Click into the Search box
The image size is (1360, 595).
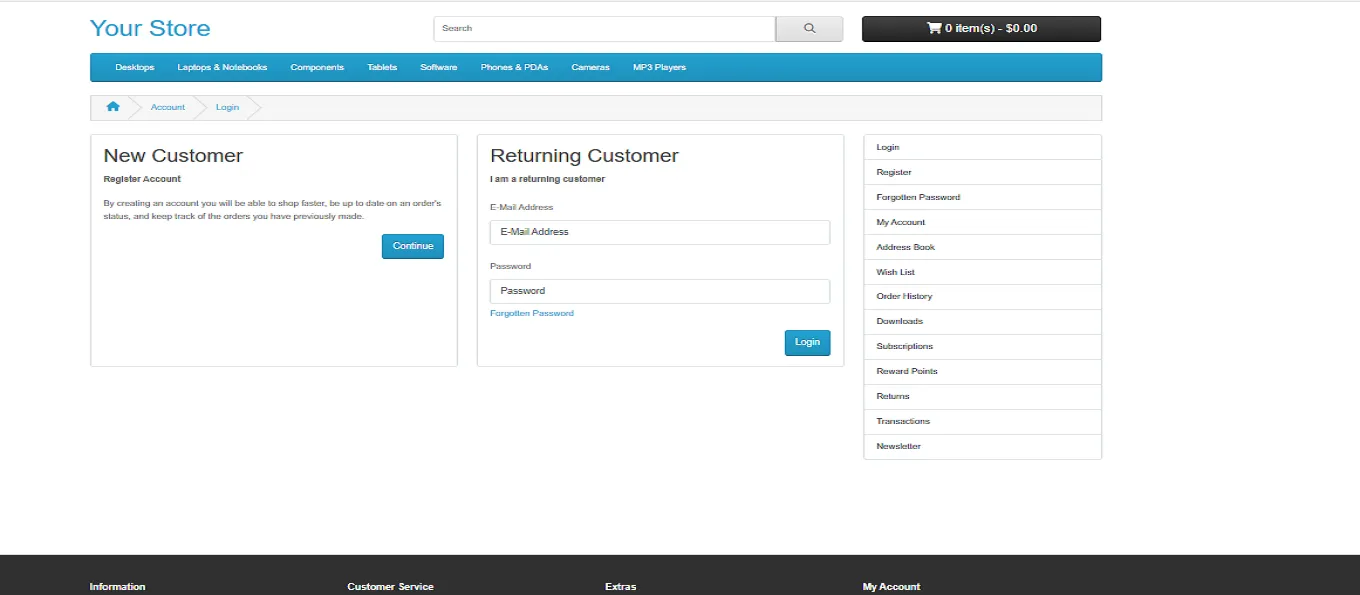coord(604,29)
